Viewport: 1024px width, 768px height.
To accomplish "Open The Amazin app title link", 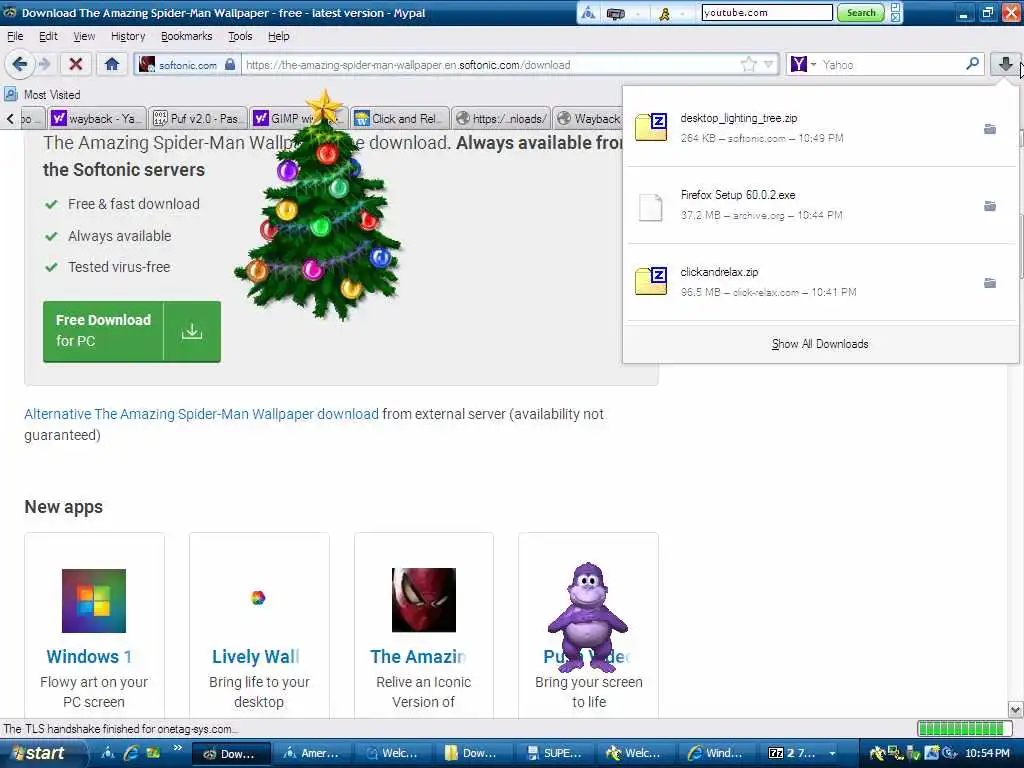I will tap(418, 656).
